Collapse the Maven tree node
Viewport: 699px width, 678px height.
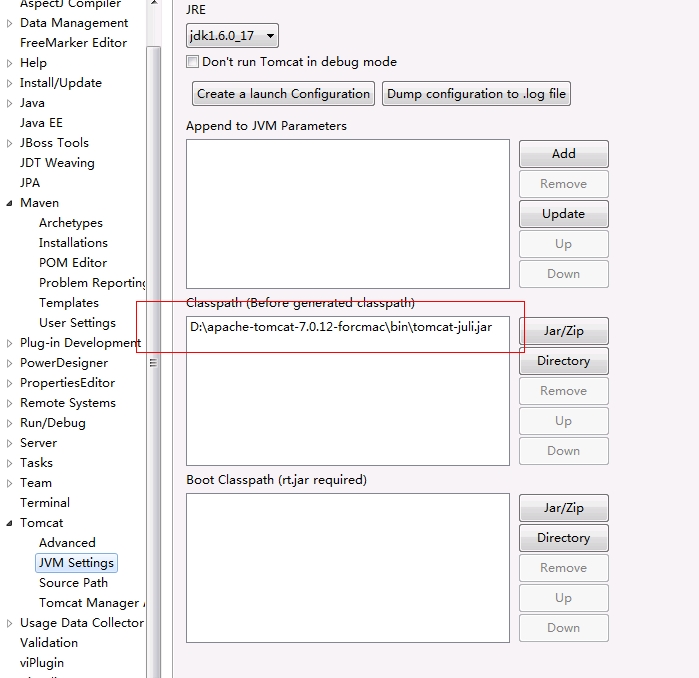pos(9,203)
